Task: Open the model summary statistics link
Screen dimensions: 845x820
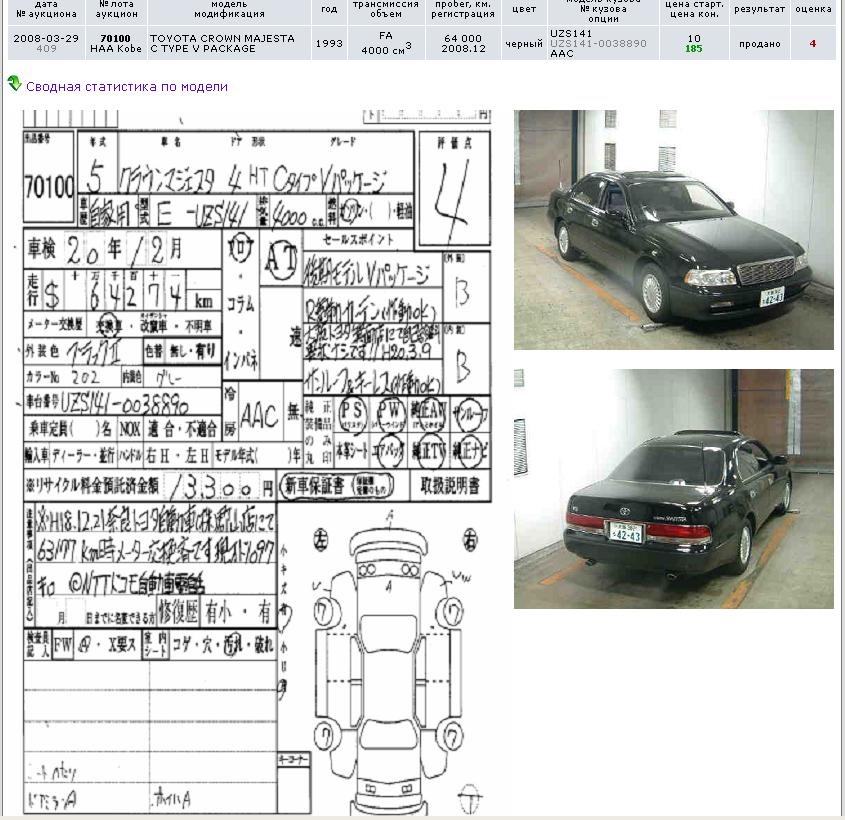Action: point(127,87)
